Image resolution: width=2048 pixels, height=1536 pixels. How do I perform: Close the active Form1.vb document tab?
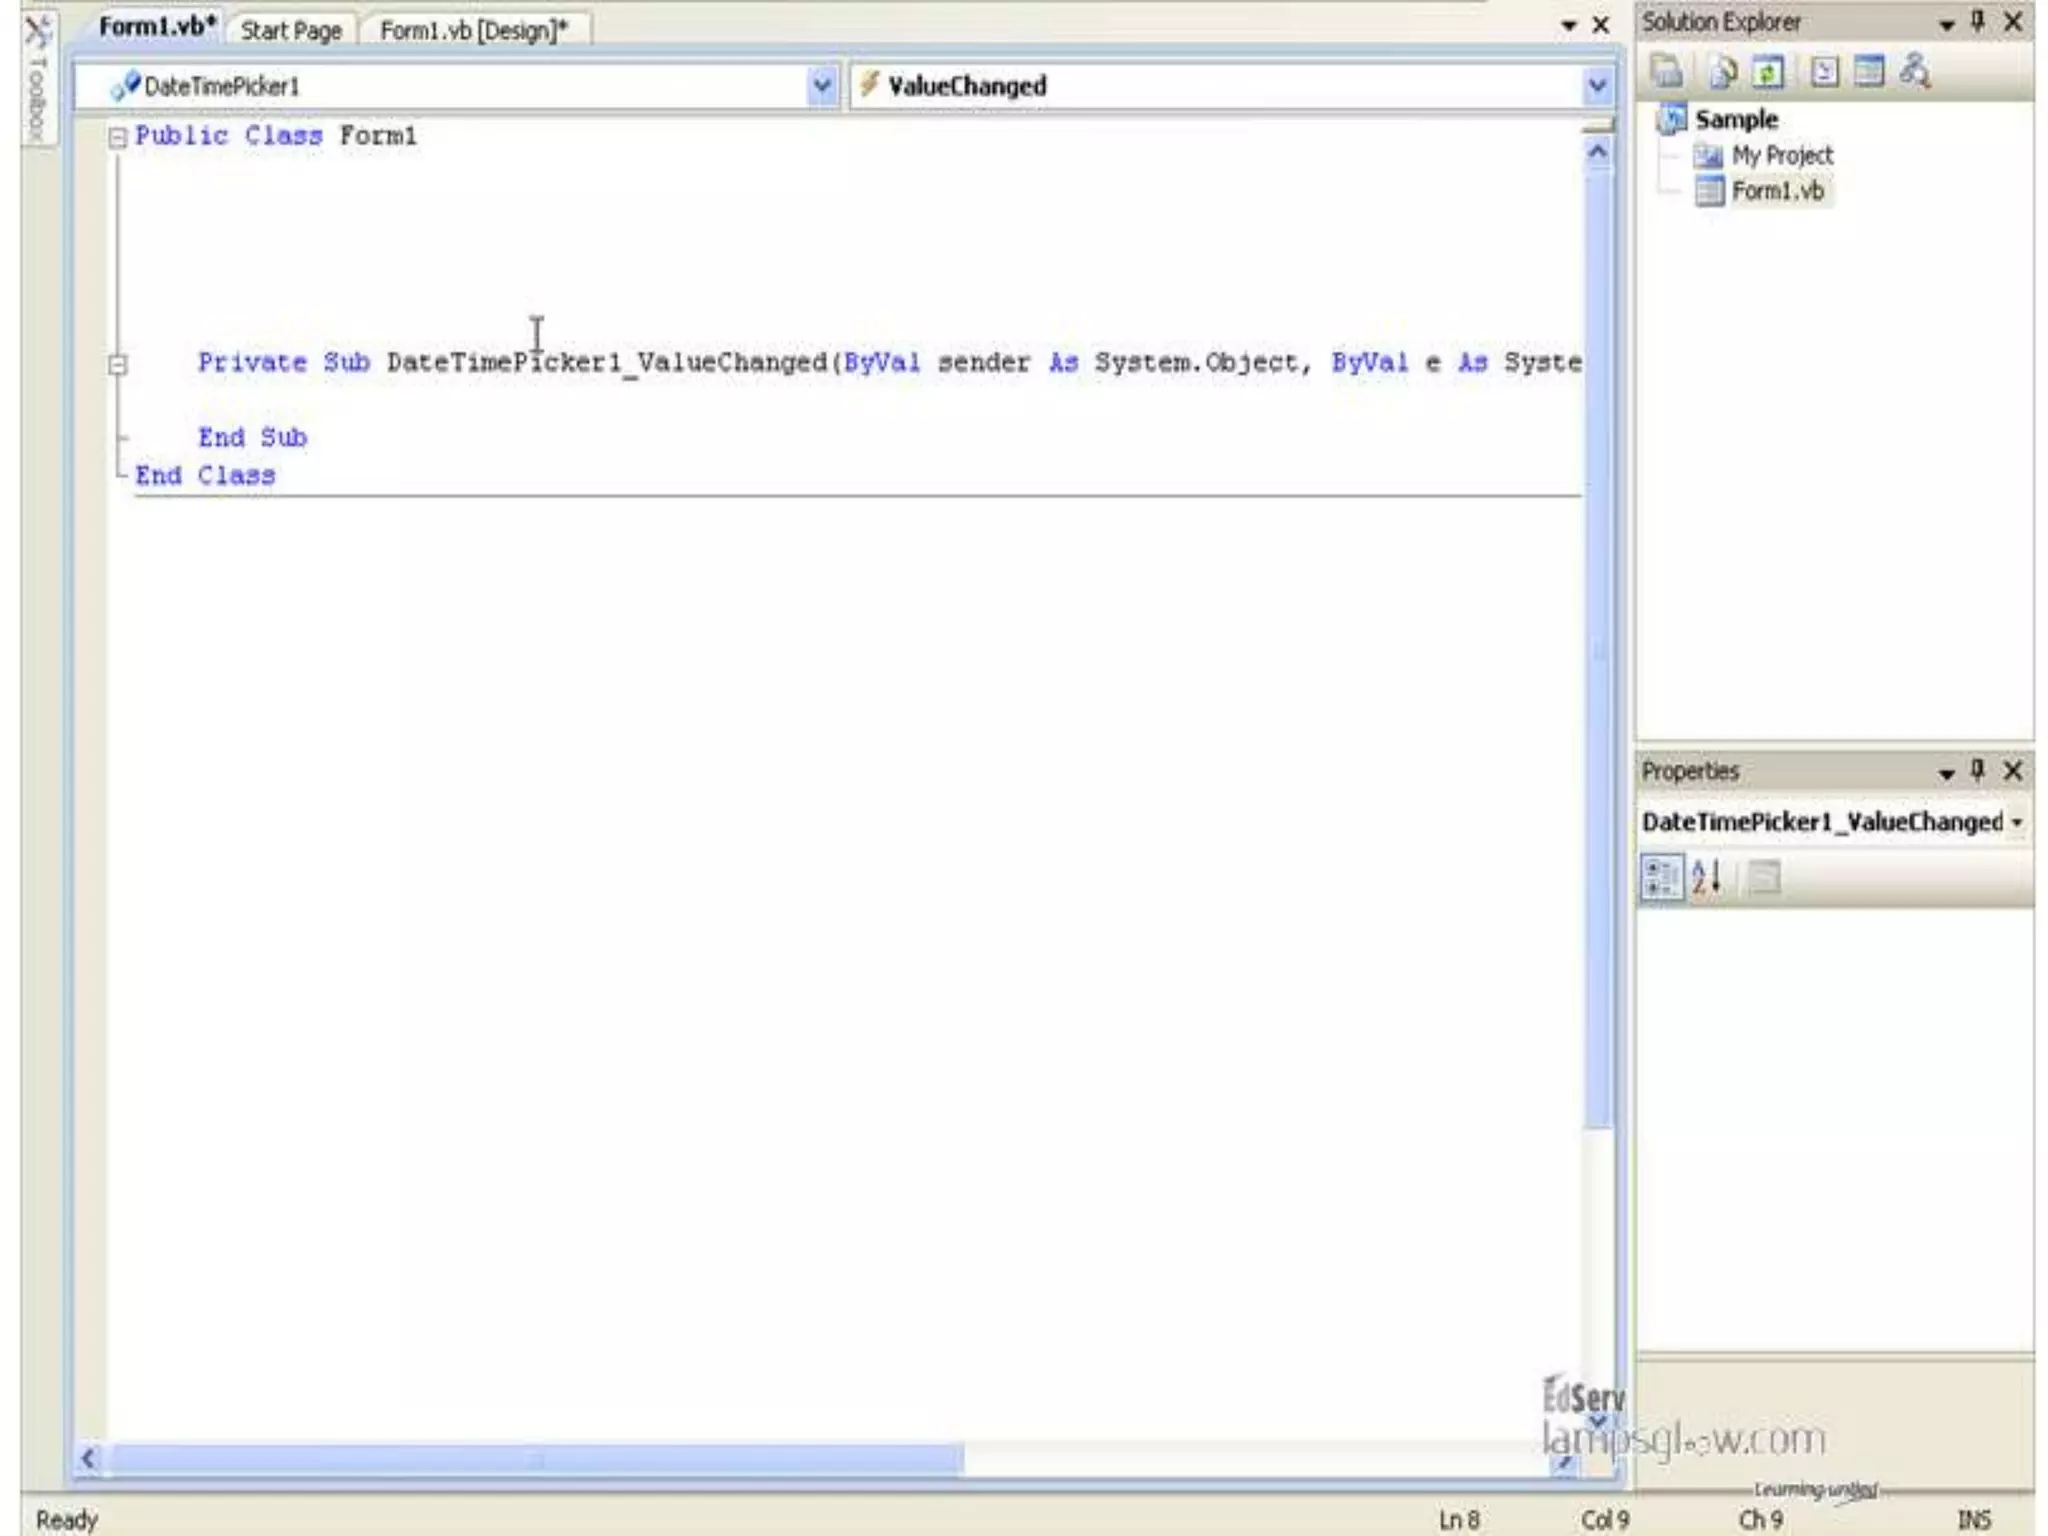point(1601,26)
